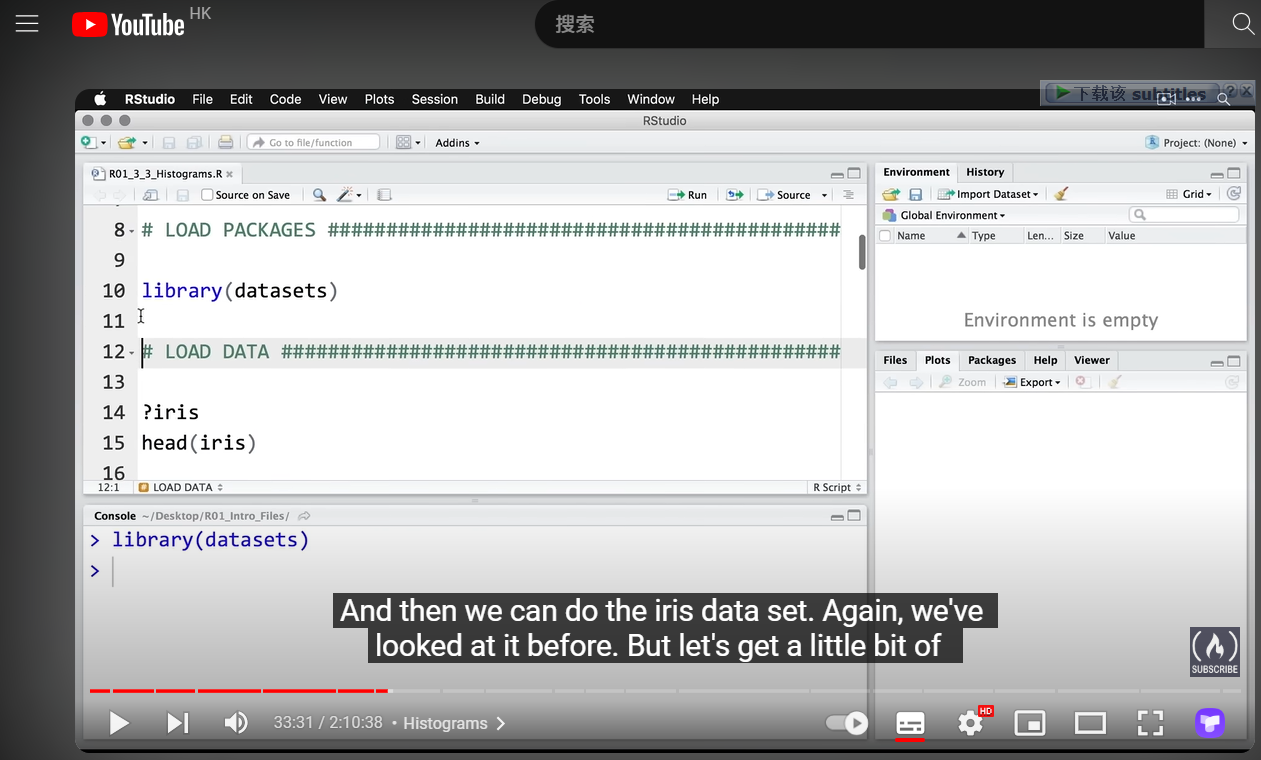Image resolution: width=1261 pixels, height=760 pixels.
Task: Switch to the History tab
Action: [x=985, y=172]
